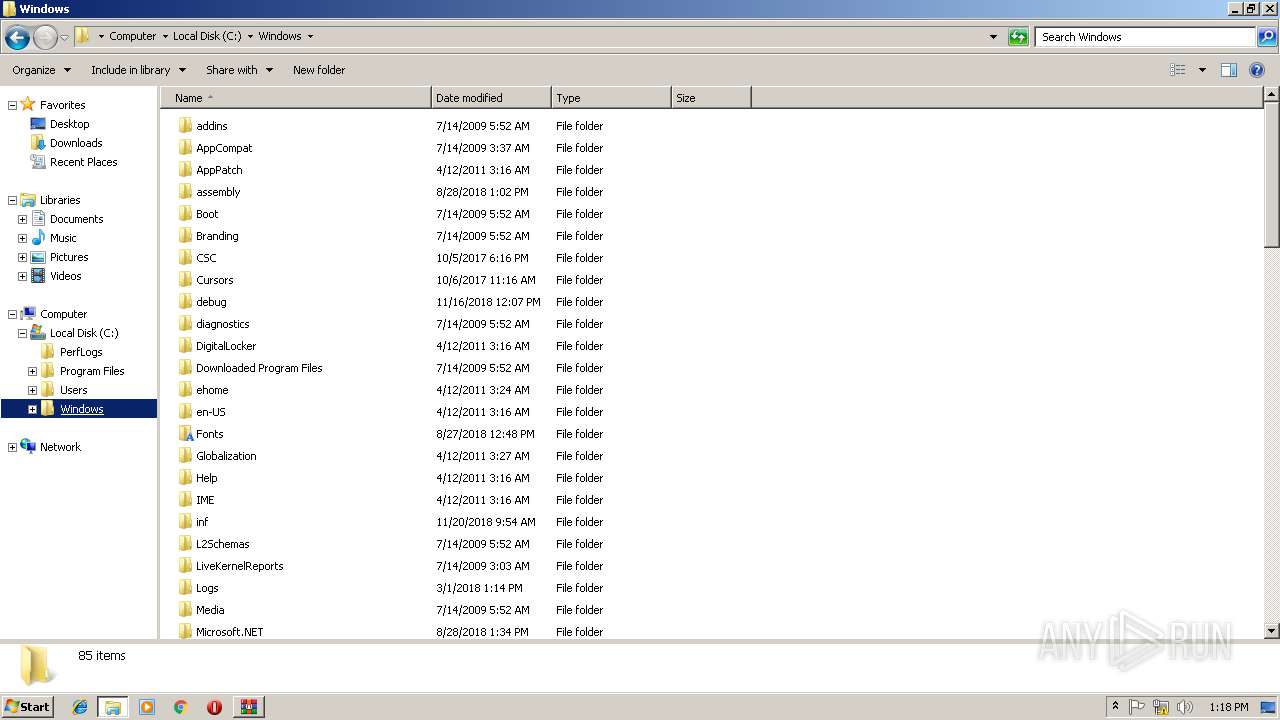Expand the Program Files tree node
Viewport: 1280px width, 720px height.
pos(32,371)
